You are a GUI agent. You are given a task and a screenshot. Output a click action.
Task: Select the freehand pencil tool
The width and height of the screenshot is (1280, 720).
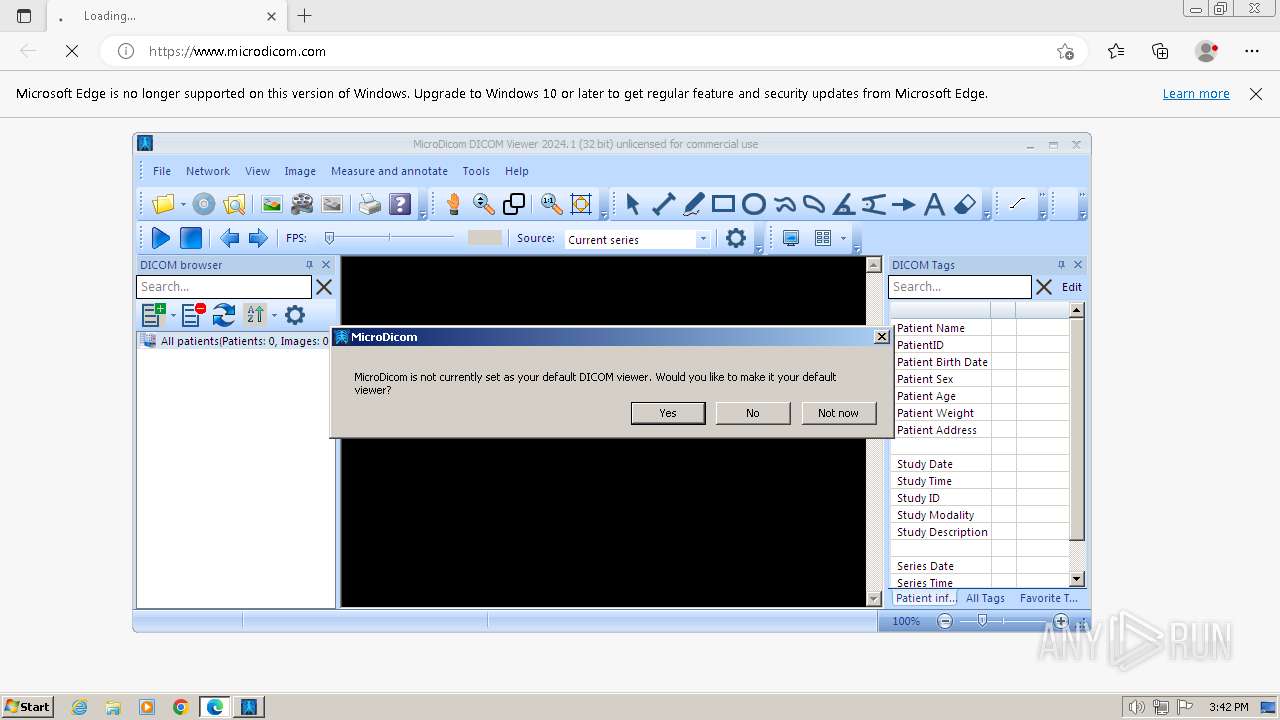click(694, 204)
